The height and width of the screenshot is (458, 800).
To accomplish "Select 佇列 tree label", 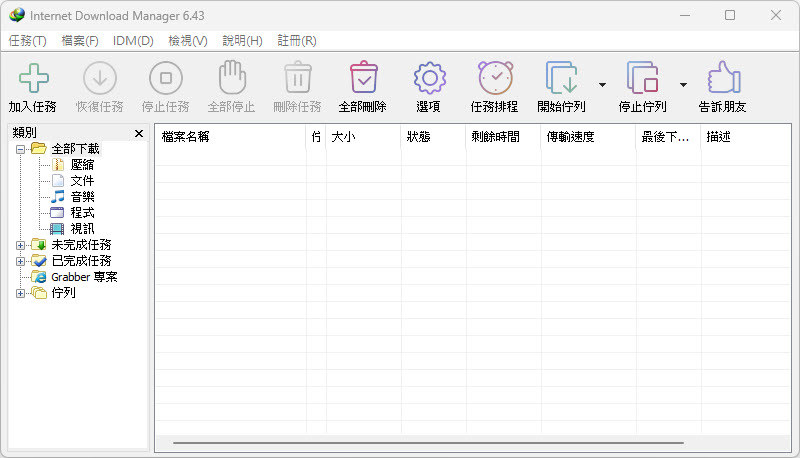I will click(x=63, y=293).
